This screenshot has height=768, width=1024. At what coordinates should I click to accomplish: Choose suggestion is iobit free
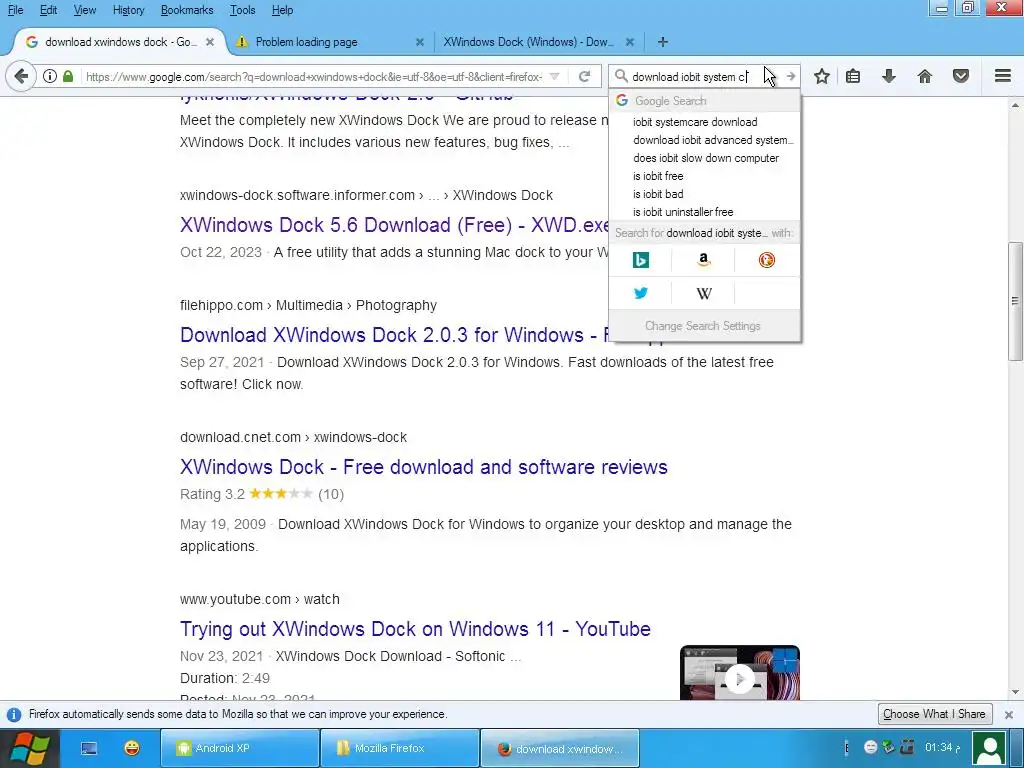pos(704,176)
